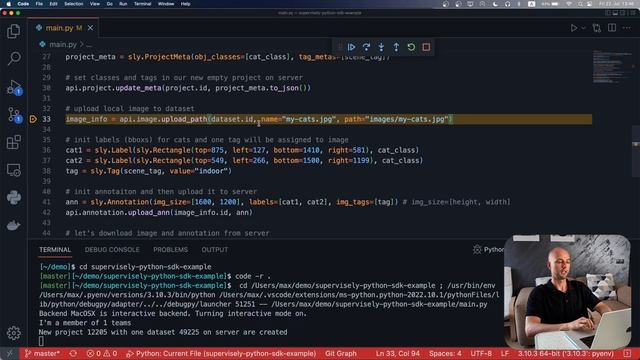
Task: Open the Run menu
Action: click(x=123, y=4)
